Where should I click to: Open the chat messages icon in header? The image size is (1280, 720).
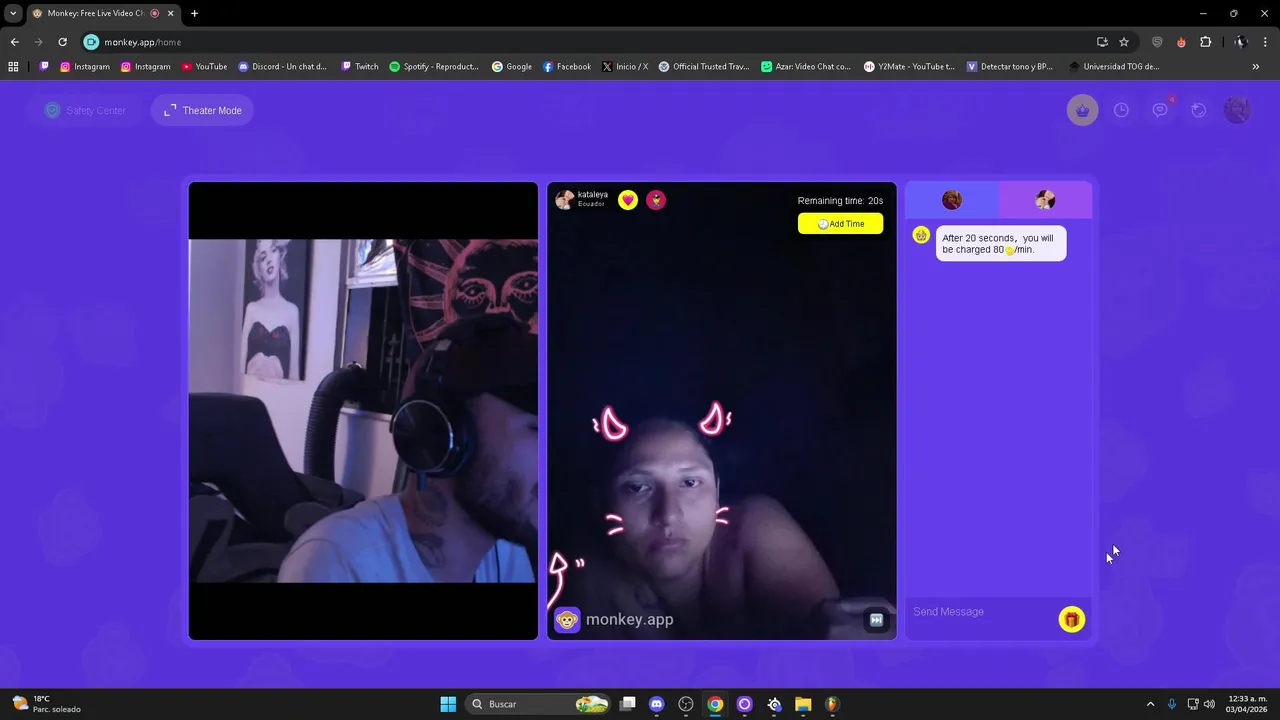[1160, 110]
